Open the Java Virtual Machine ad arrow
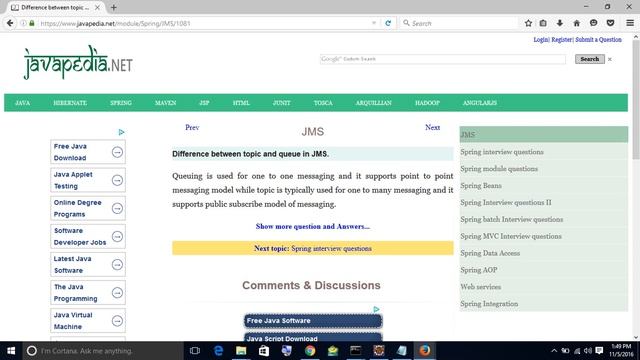640x360 pixels. coord(117,321)
